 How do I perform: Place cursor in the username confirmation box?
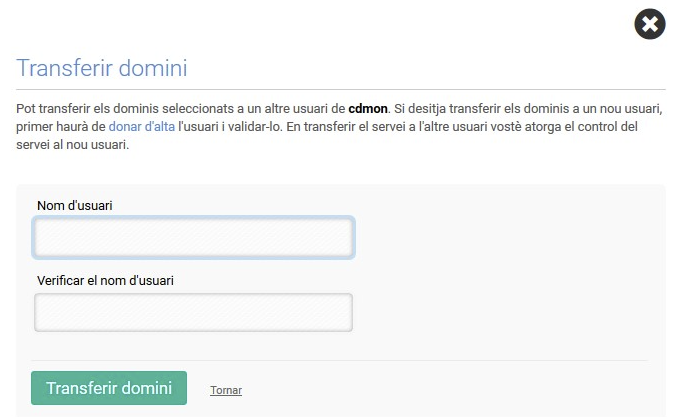click(x=193, y=313)
